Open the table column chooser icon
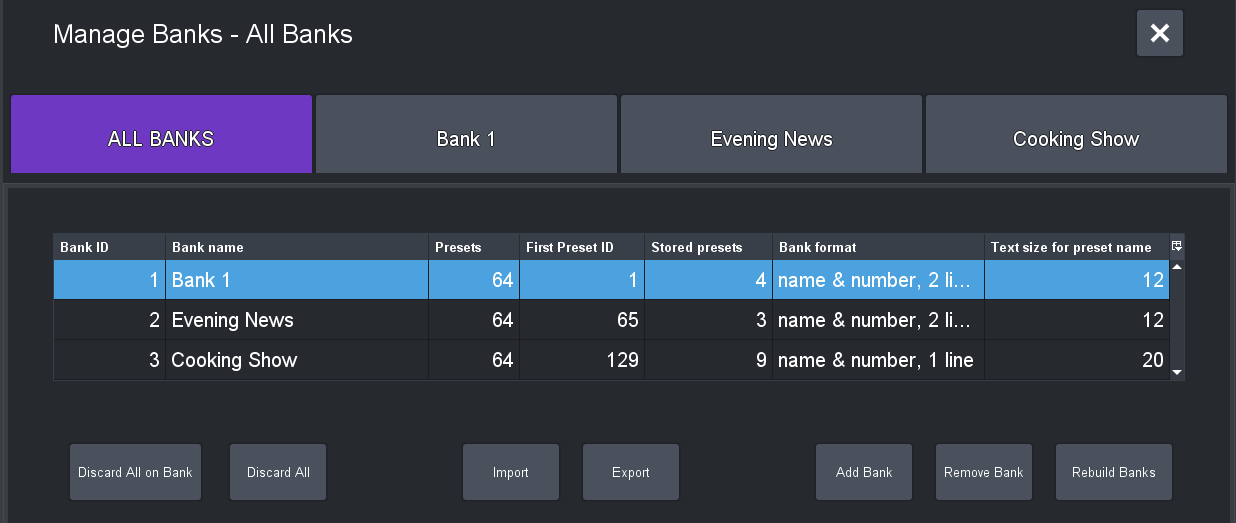Viewport: 1236px width, 523px height. [x=1177, y=246]
